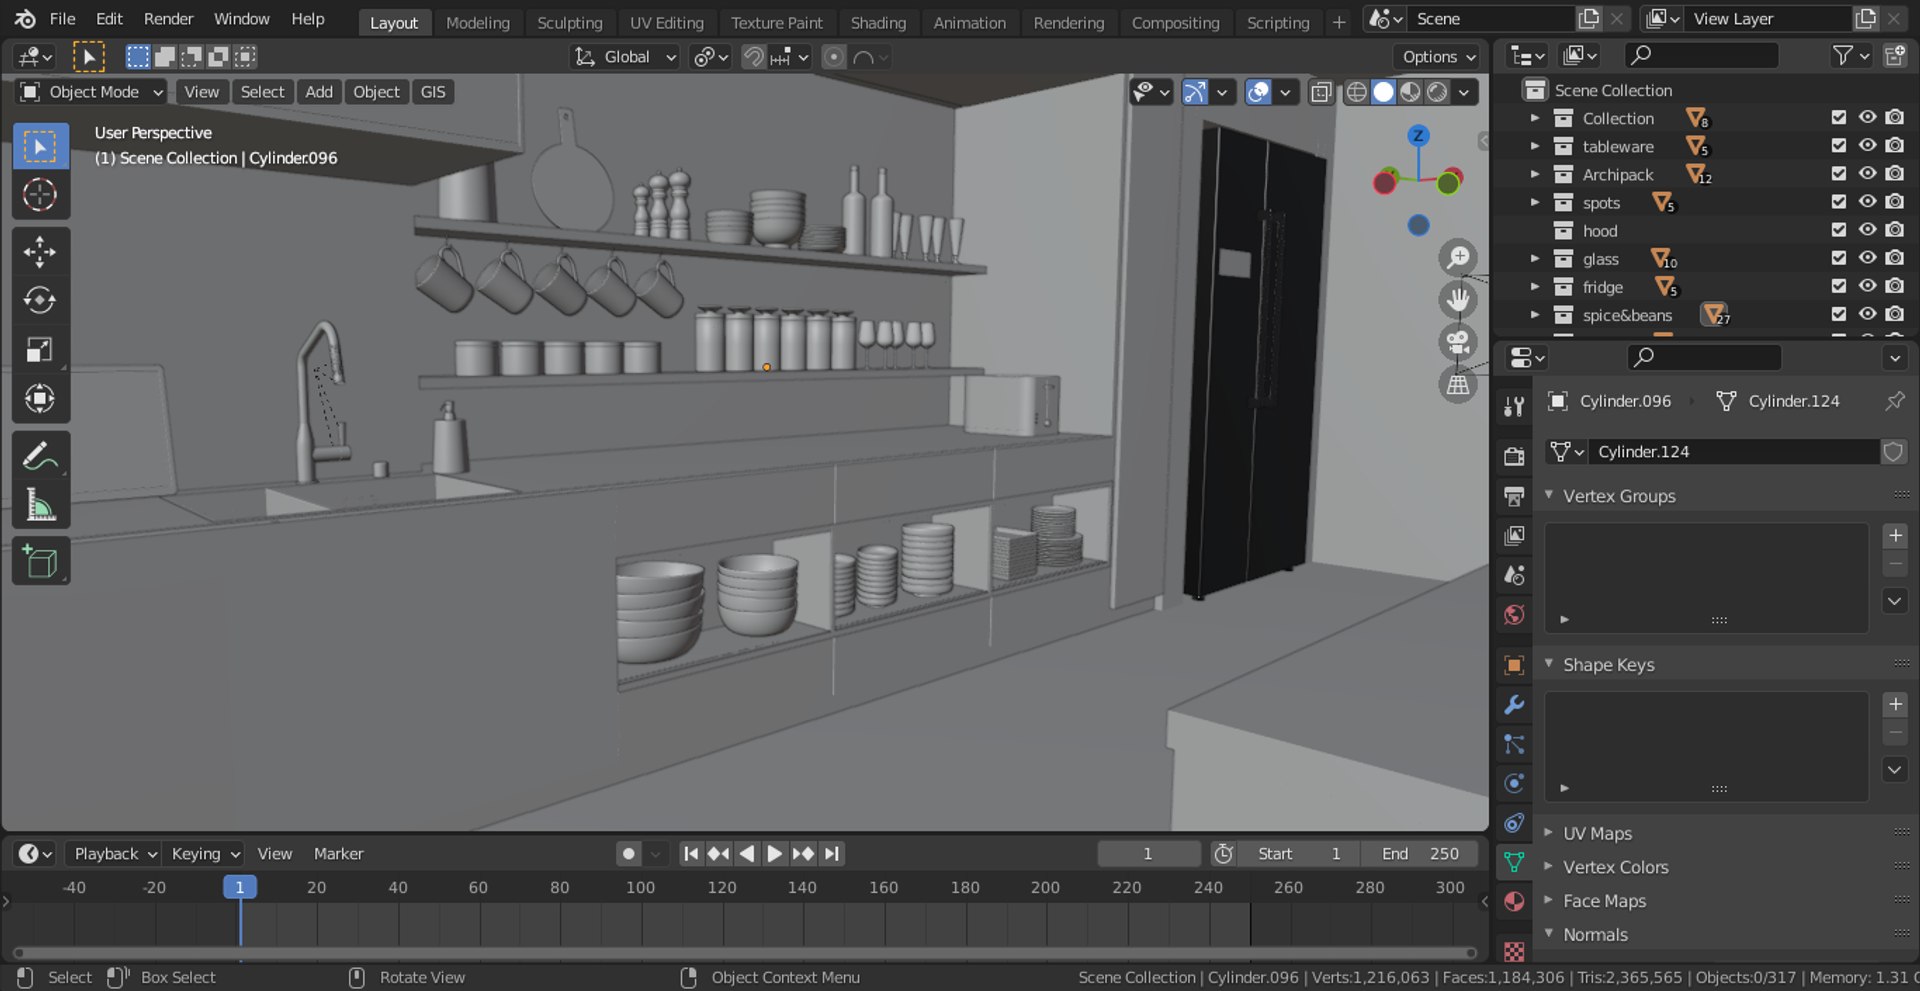Open the Render menu
The height and width of the screenshot is (991, 1920).
pos(168,19)
